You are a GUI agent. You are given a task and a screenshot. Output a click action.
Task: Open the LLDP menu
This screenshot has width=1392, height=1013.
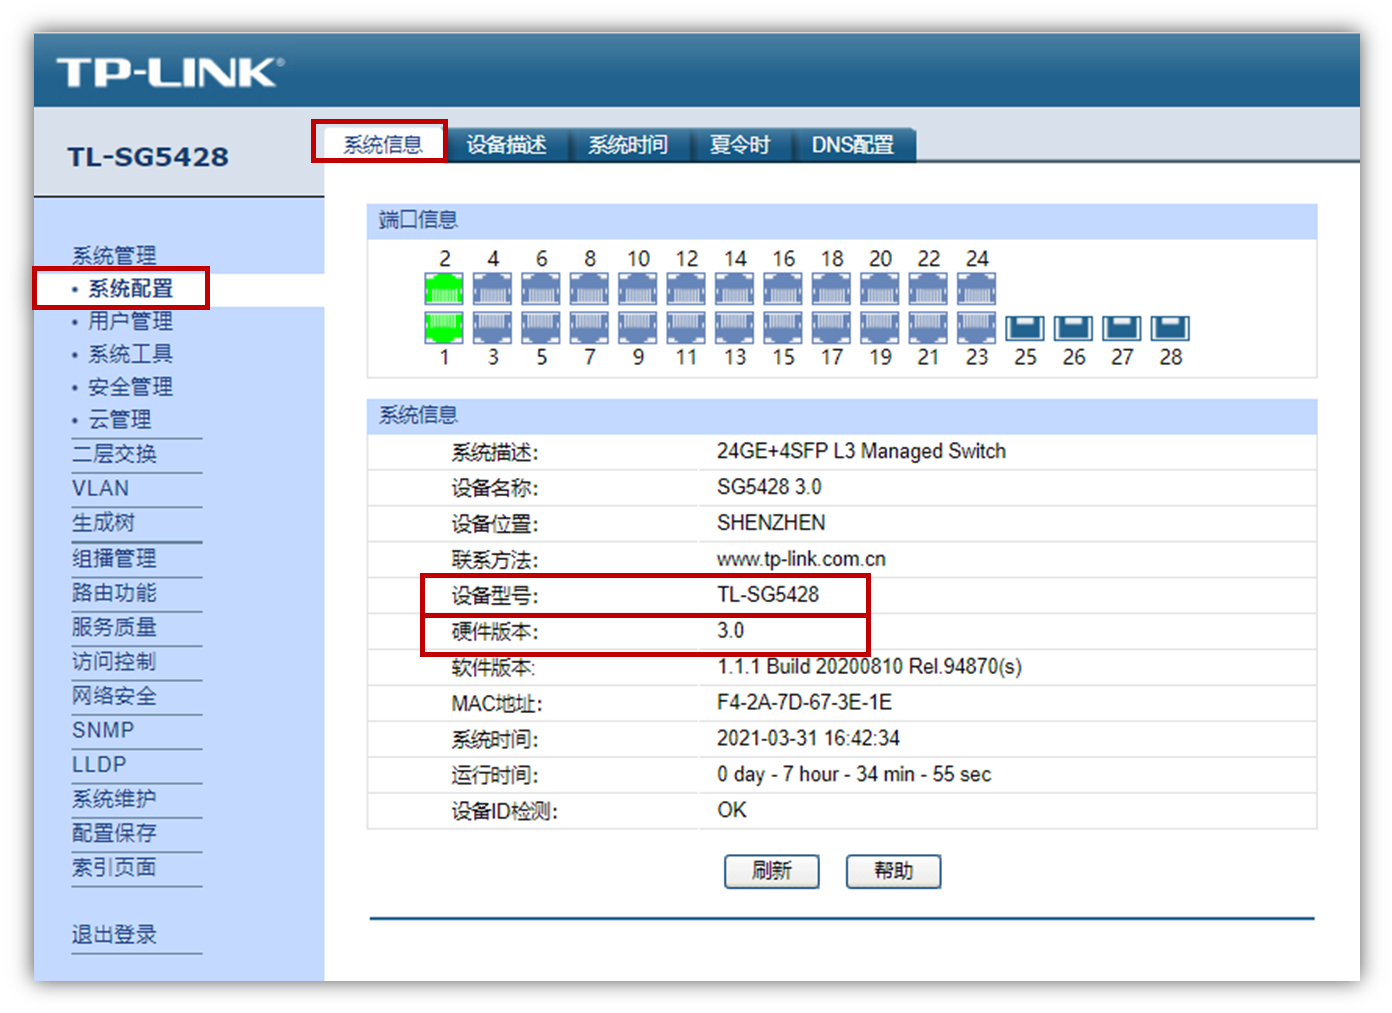pos(99,764)
